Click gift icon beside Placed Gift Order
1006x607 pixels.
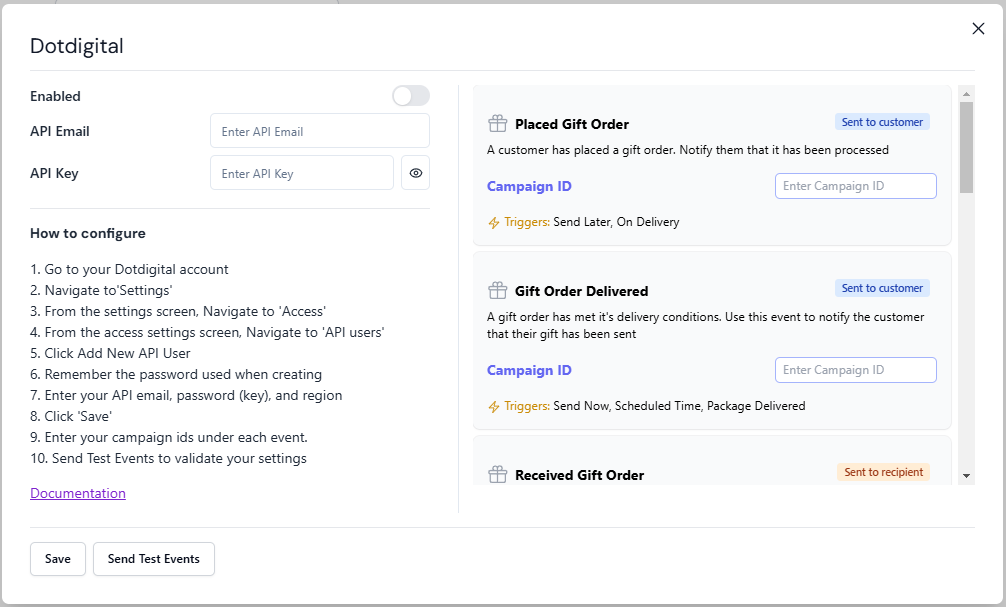[x=497, y=123]
